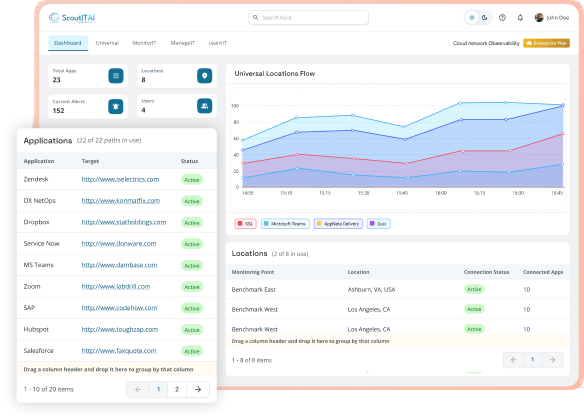Select the Zendesk application name

click(x=36, y=179)
